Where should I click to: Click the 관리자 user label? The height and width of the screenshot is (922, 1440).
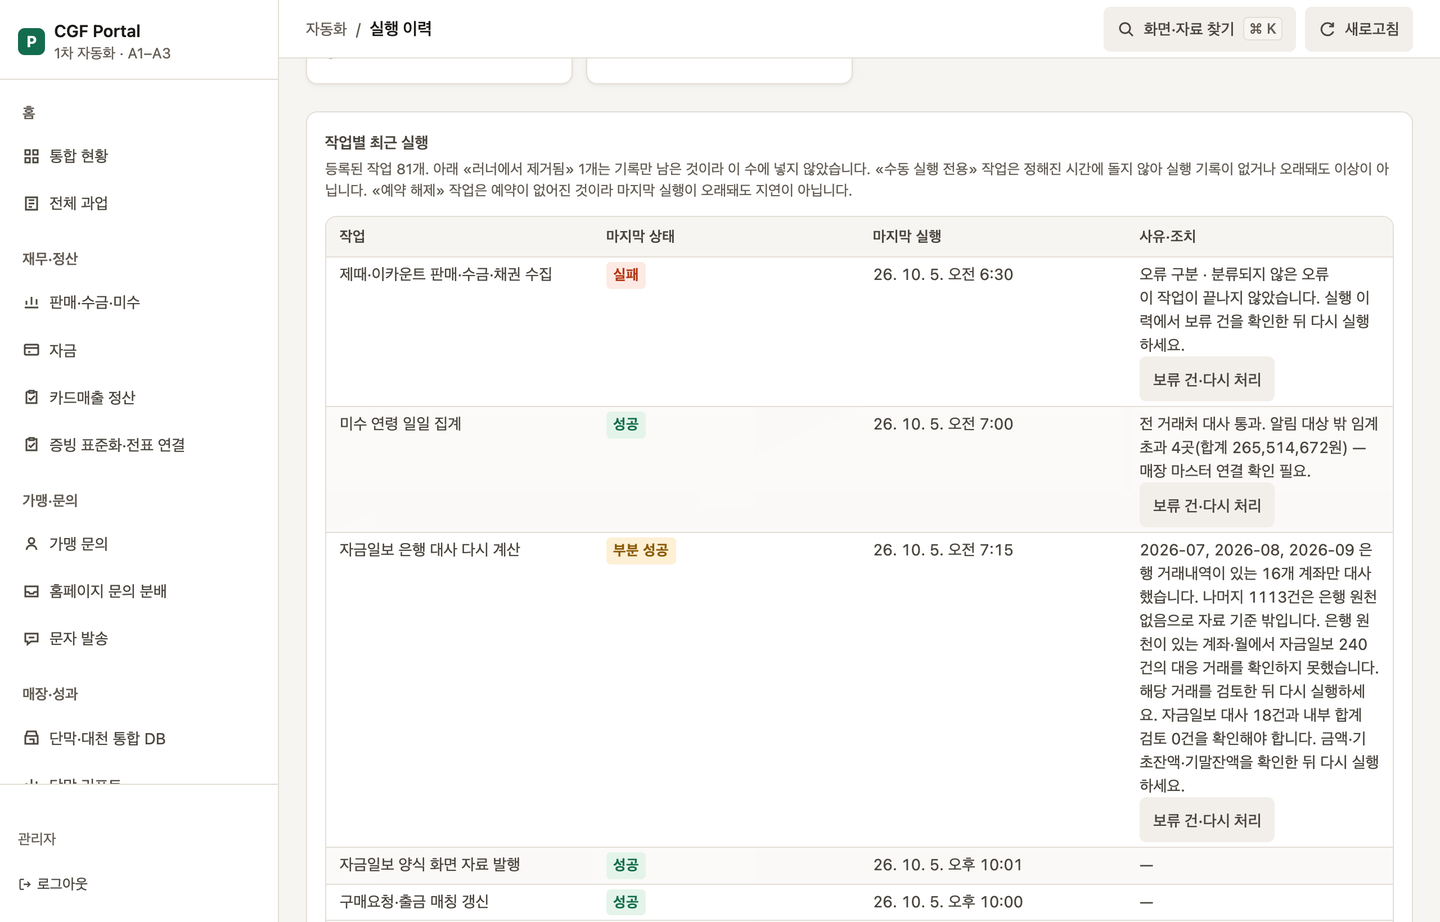pos(37,839)
